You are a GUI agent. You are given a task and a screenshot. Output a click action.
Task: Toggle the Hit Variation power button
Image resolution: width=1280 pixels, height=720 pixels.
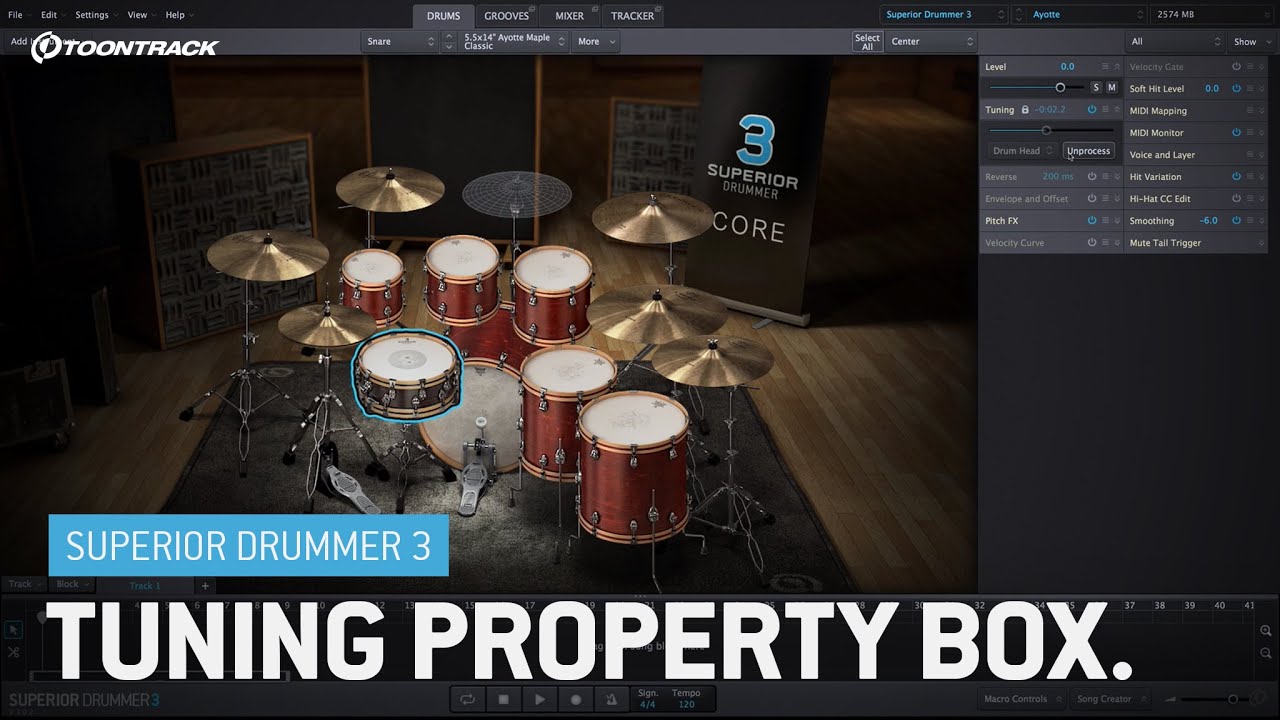tap(1236, 177)
